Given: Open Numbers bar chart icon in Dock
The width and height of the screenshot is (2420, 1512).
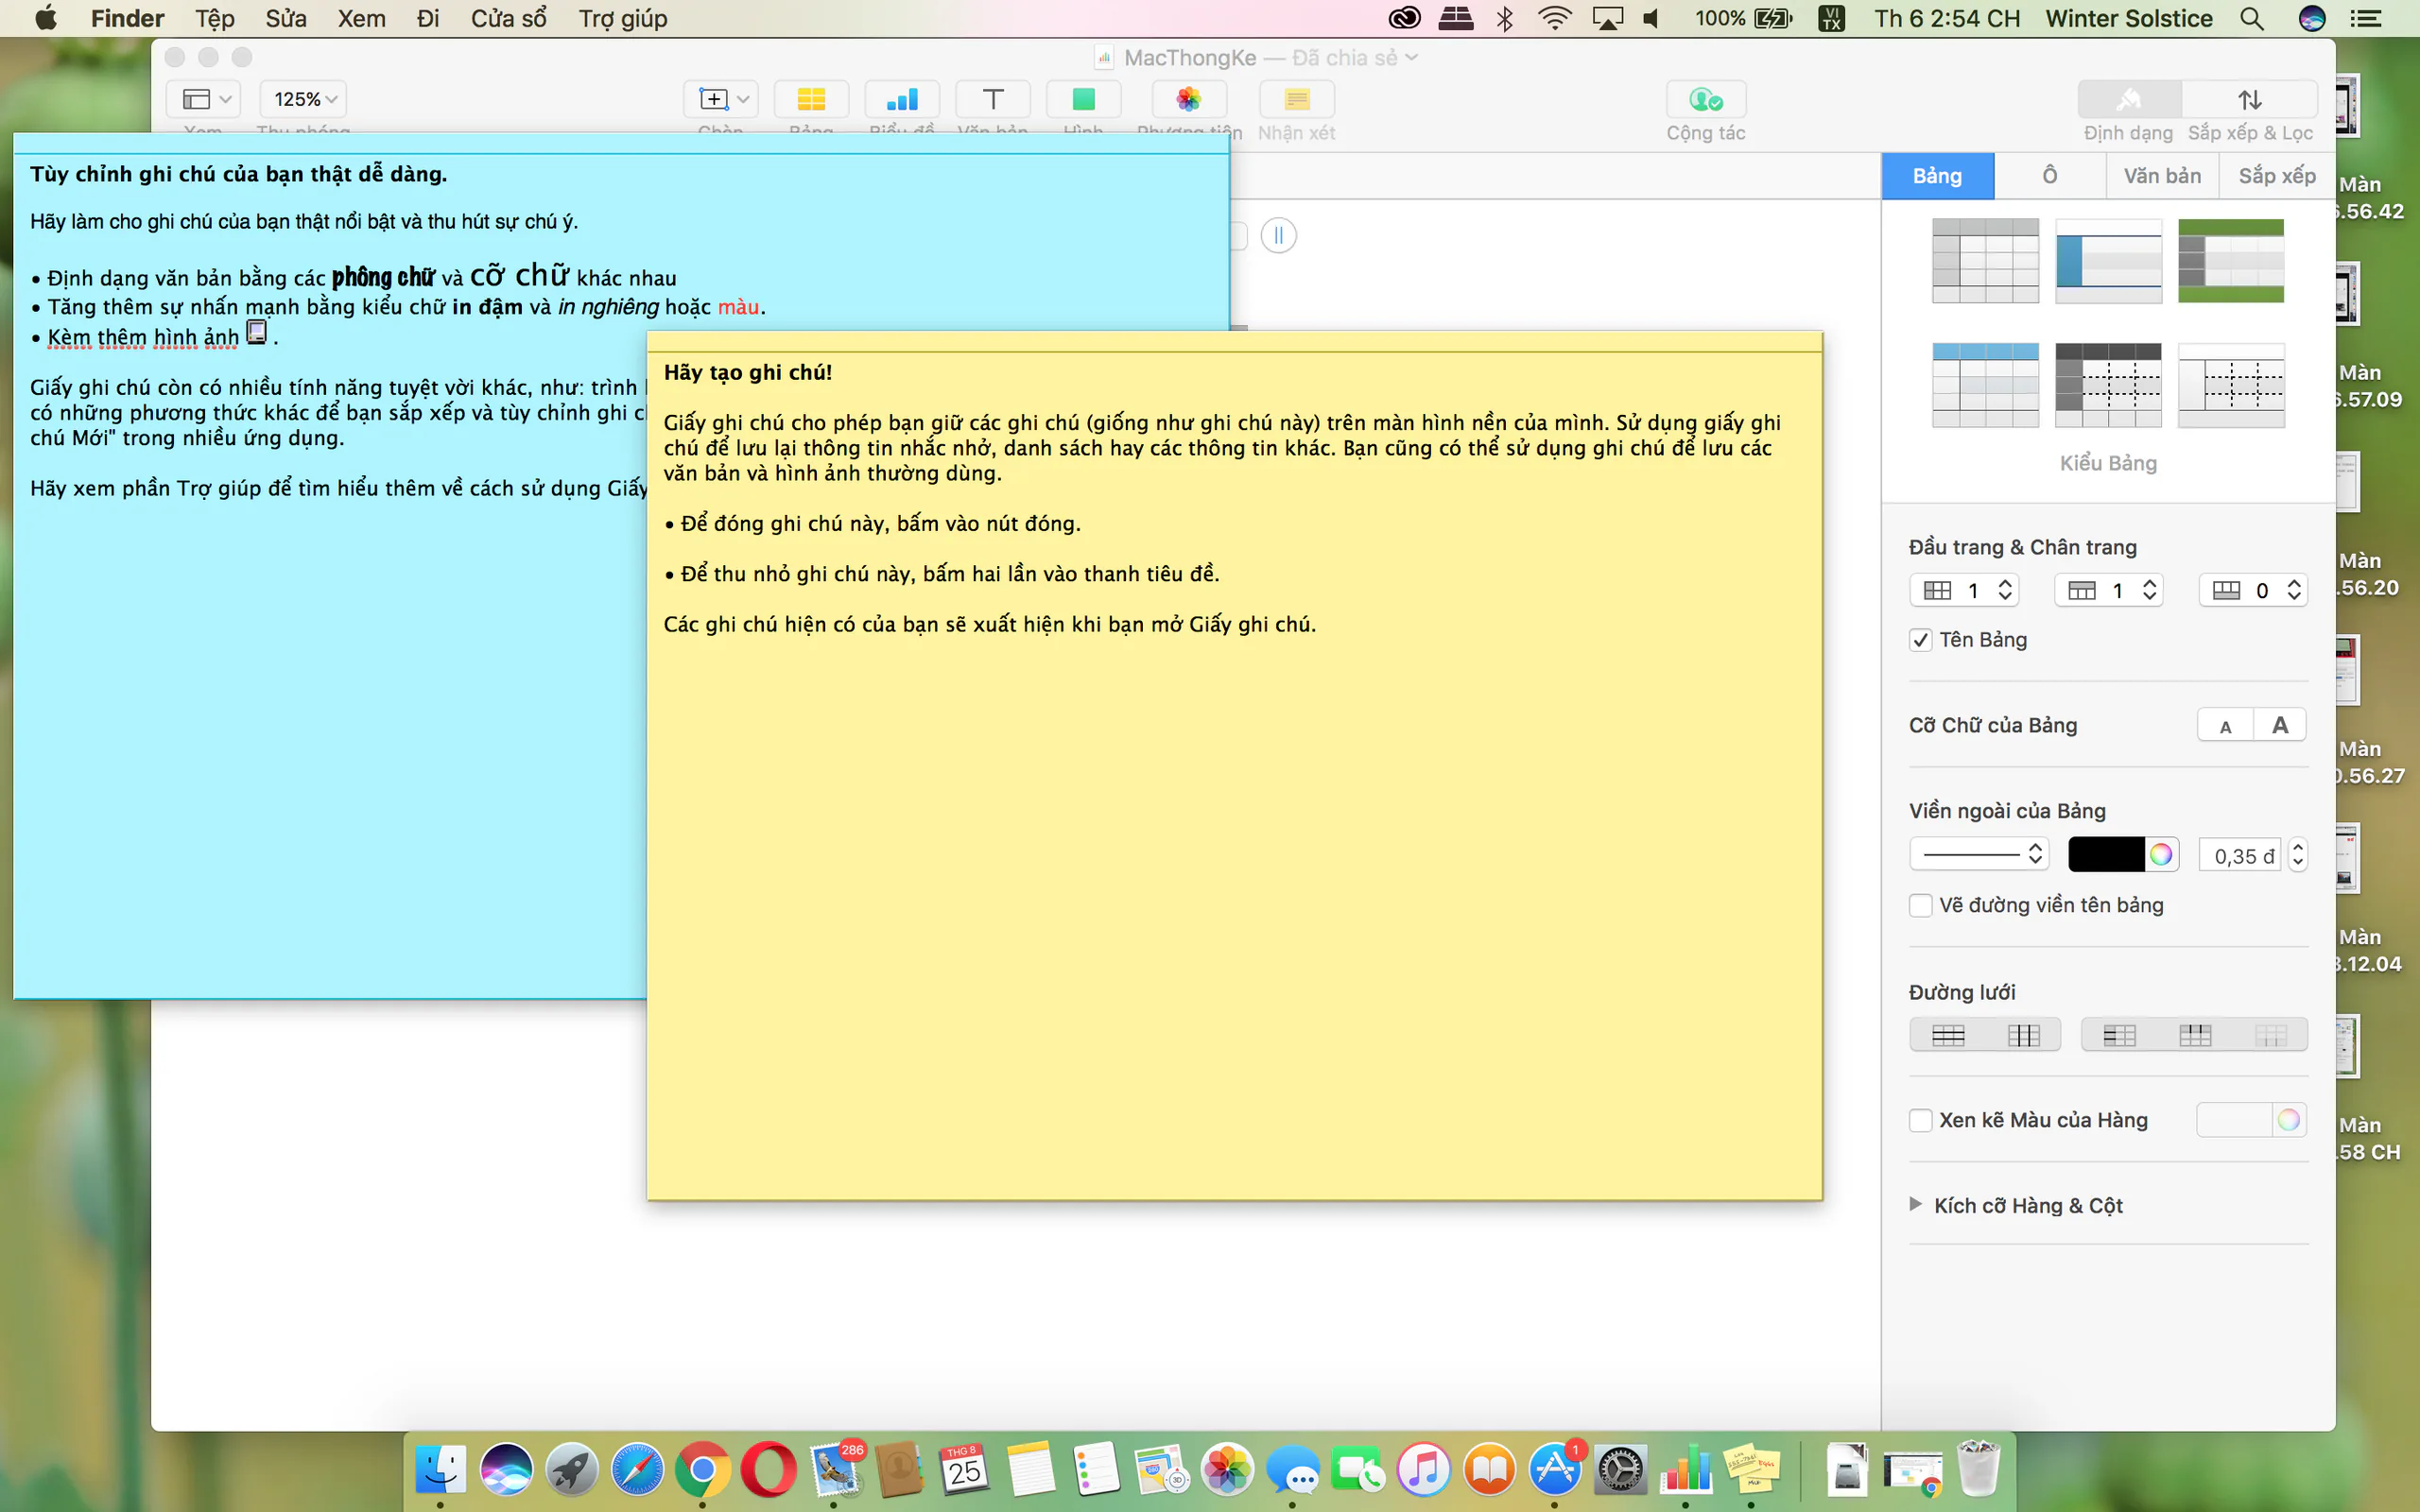Looking at the screenshot, I should coord(1686,1469).
